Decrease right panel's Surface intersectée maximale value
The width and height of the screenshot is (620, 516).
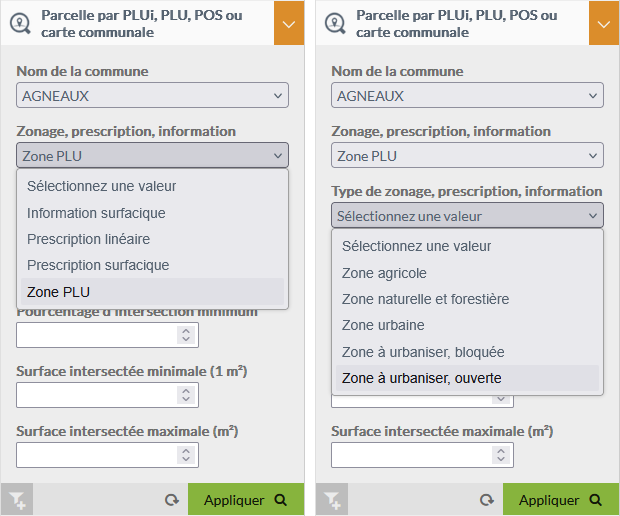pyautogui.click(x=501, y=459)
